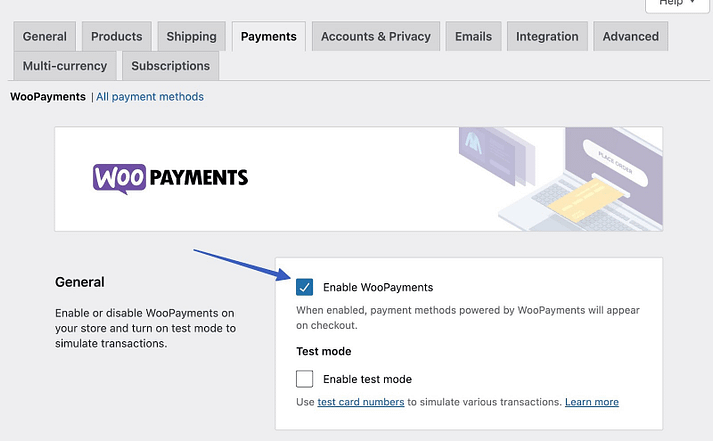Click the checkout illustration in banner
The height and width of the screenshot is (441, 713).
(560, 179)
